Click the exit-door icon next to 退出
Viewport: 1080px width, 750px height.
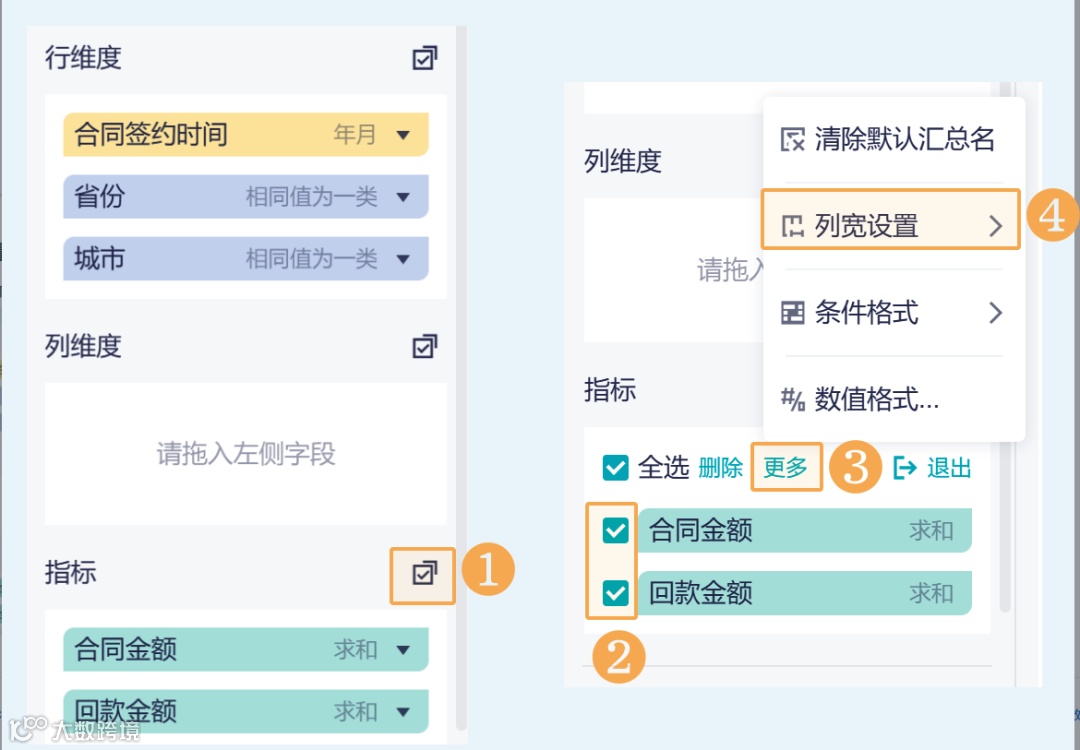click(x=907, y=466)
